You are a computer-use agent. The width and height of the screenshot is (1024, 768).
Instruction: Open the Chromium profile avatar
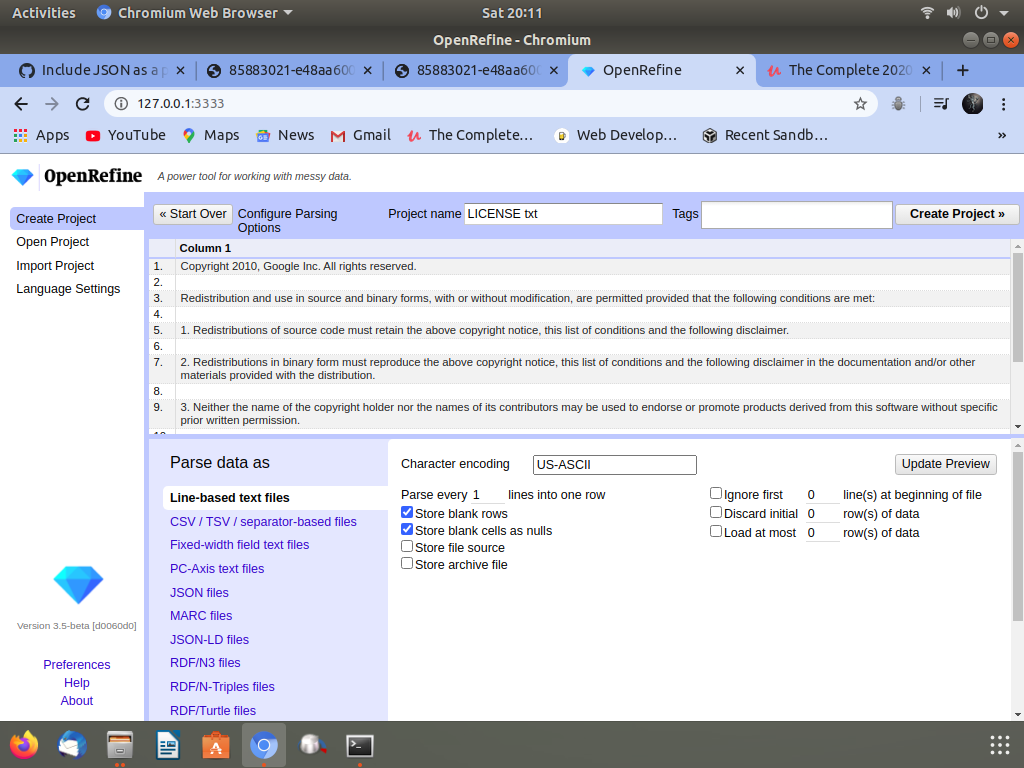[972, 104]
